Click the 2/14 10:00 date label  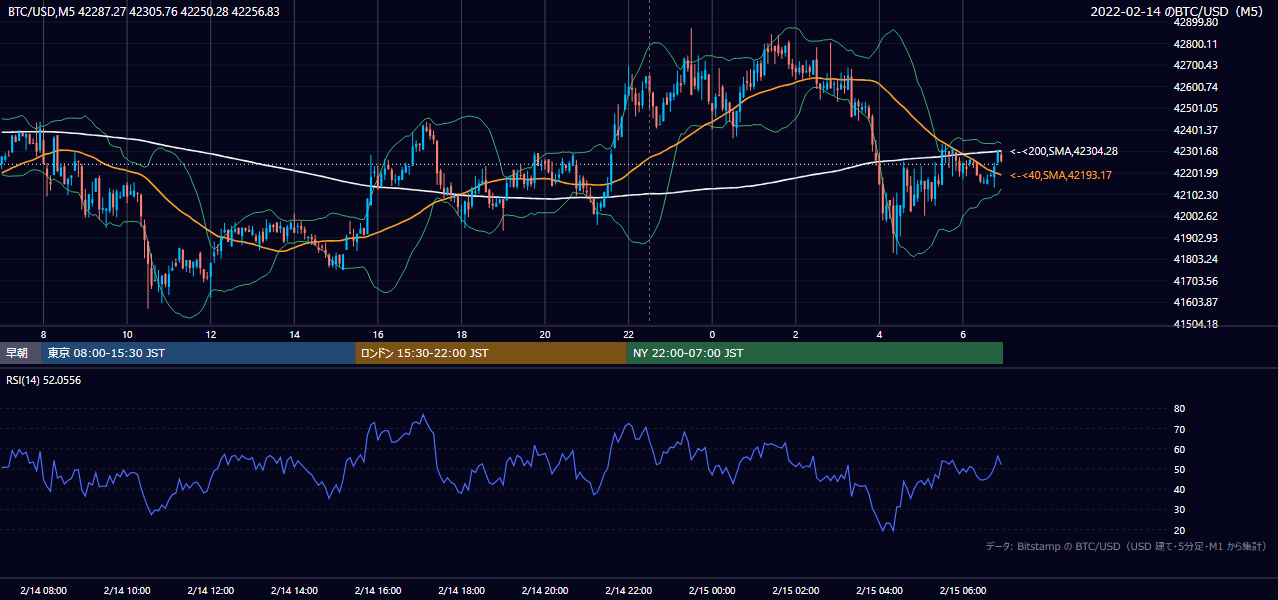127,590
